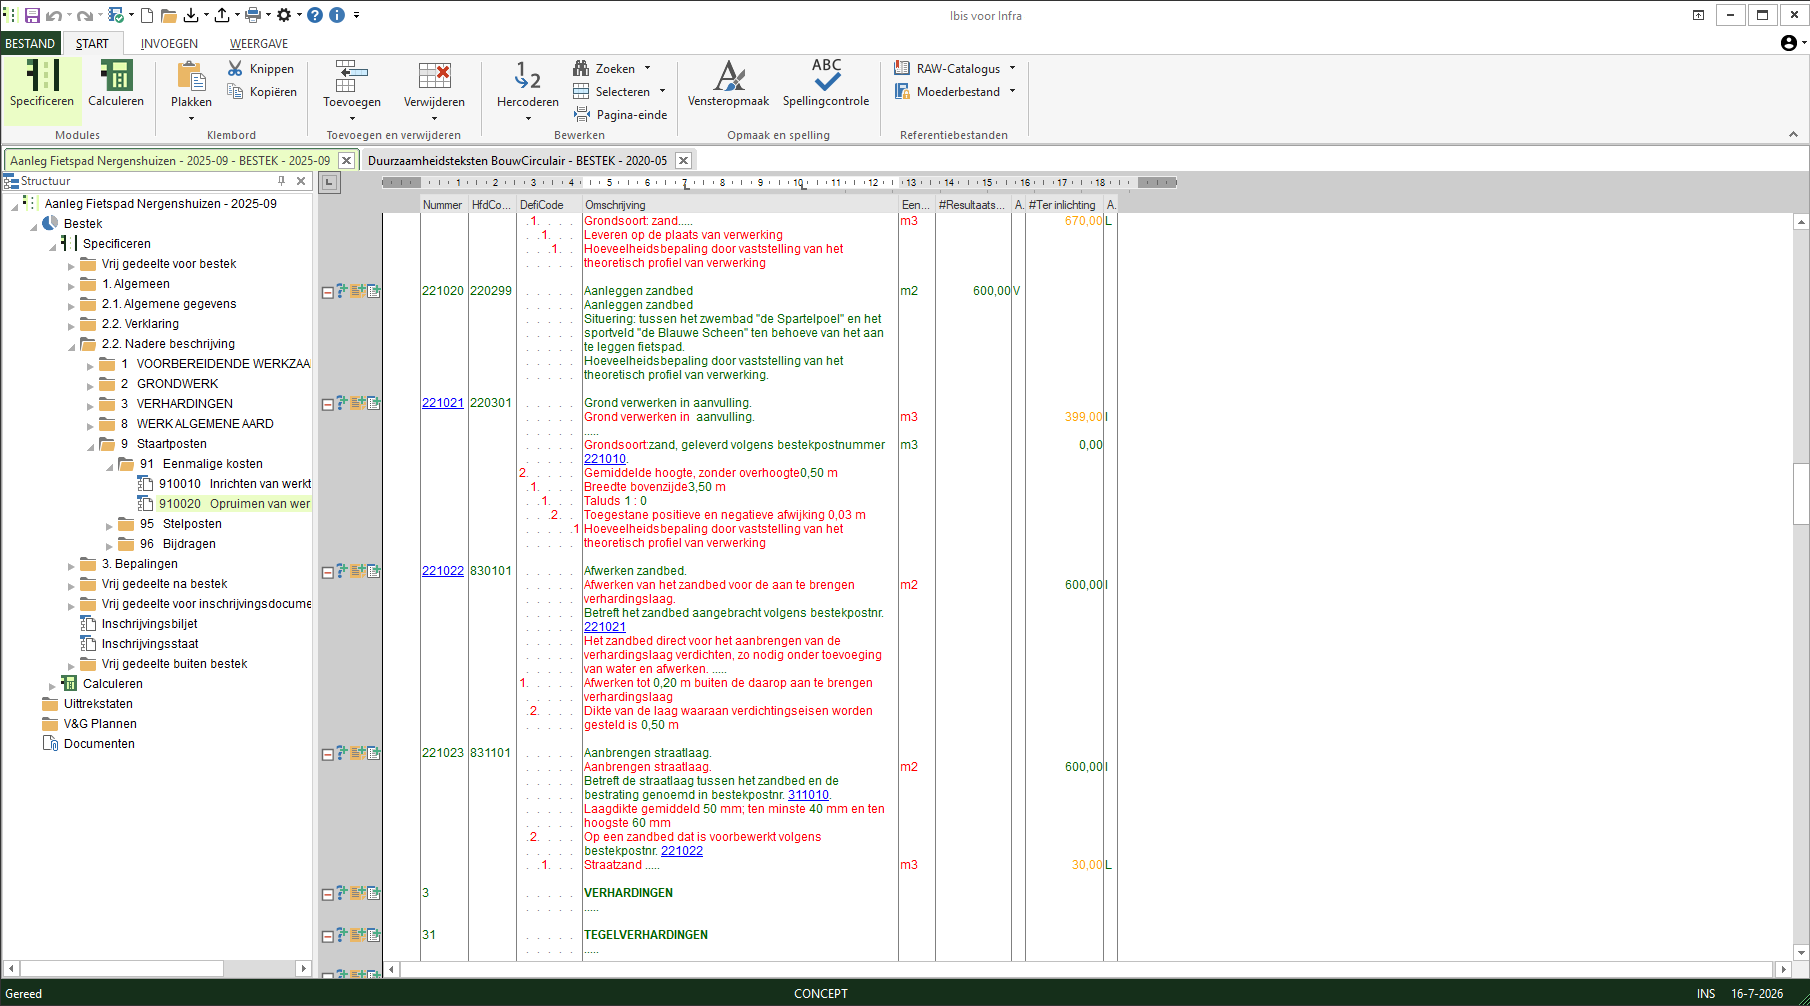Click the checklist validation icon with green check
The width and height of the screenshot is (1810, 1006).
tap(116, 15)
